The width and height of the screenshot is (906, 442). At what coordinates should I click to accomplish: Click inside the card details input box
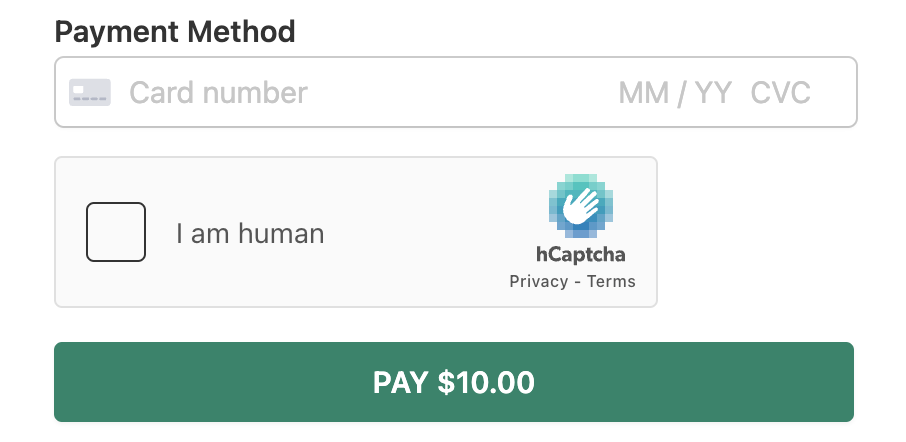click(x=456, y=92)
